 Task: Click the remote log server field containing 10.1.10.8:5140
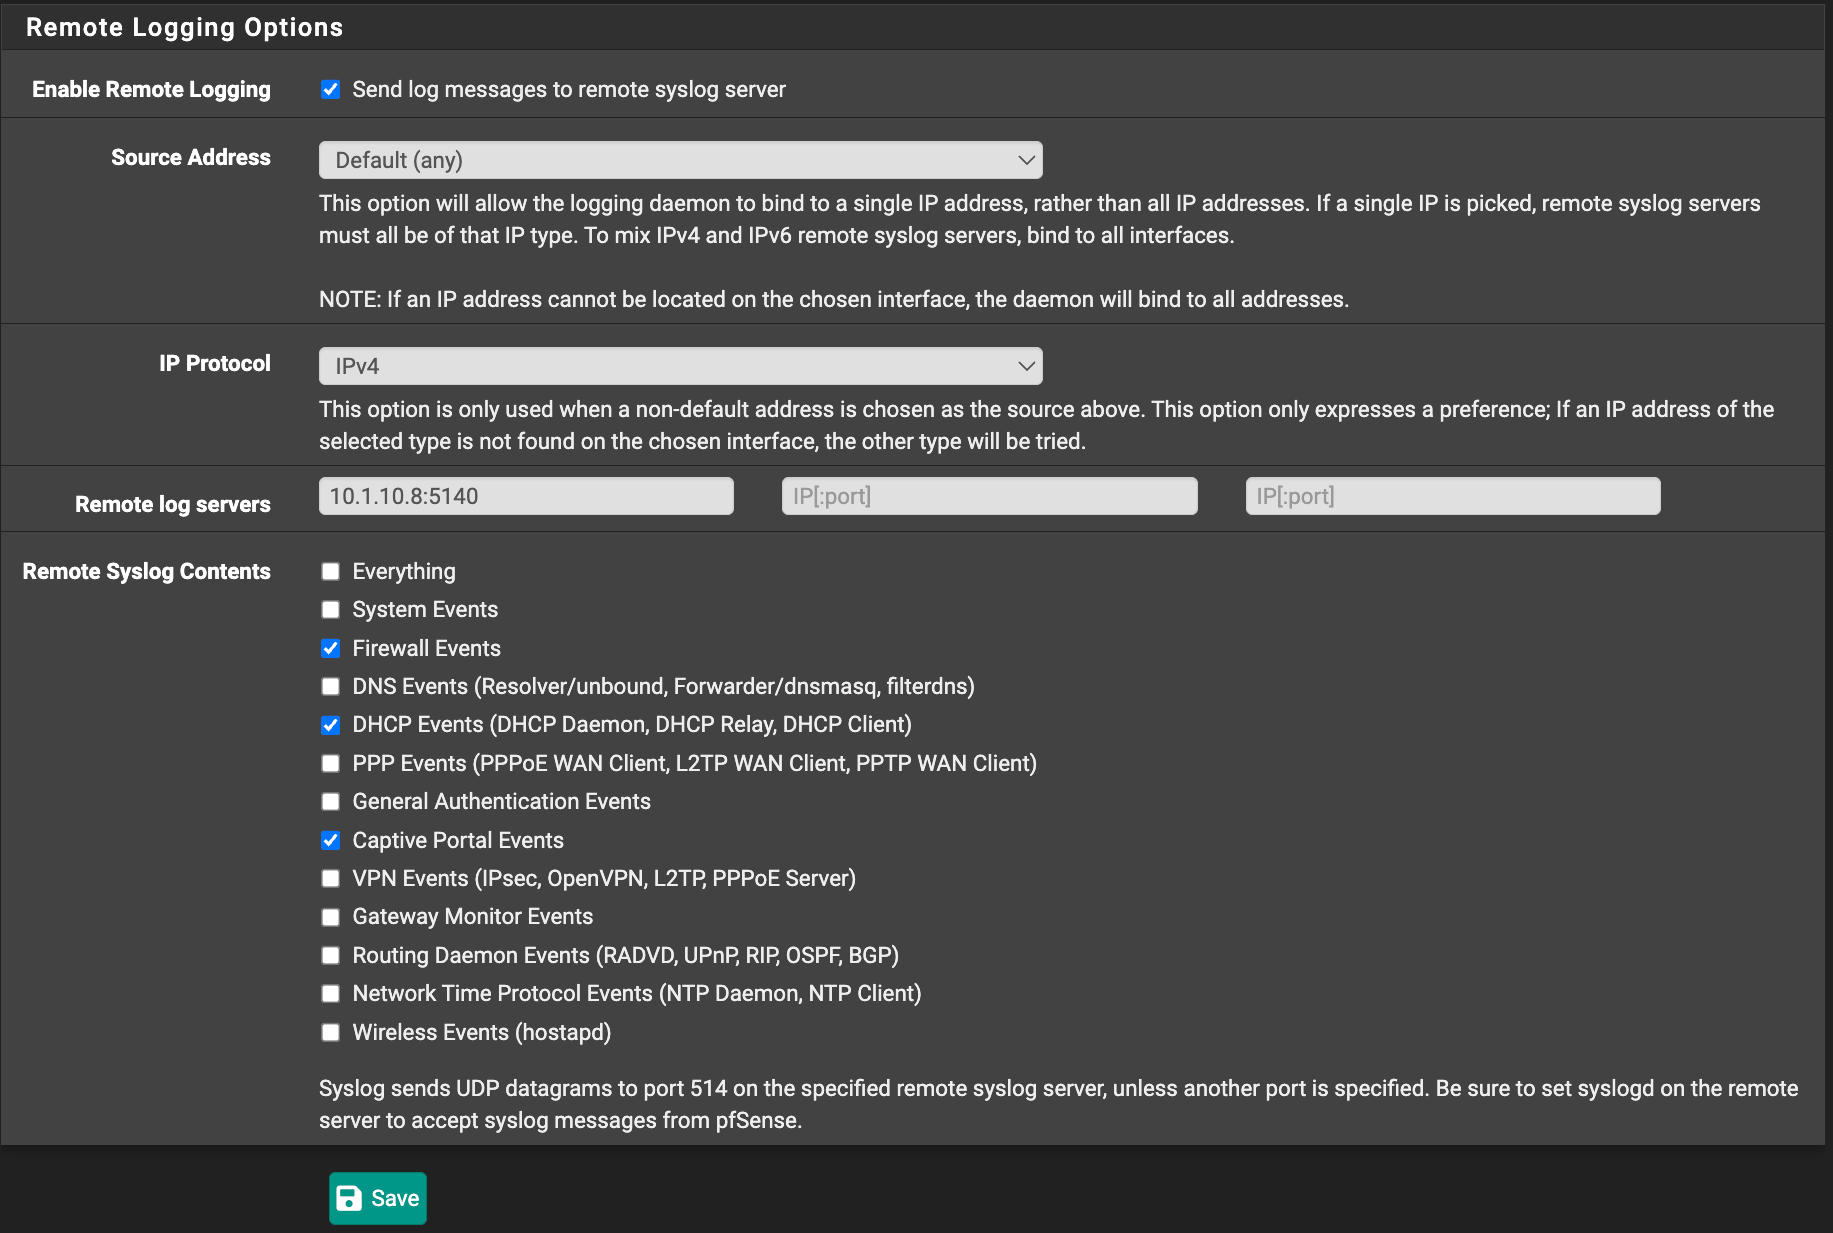(x=525, y=495)
